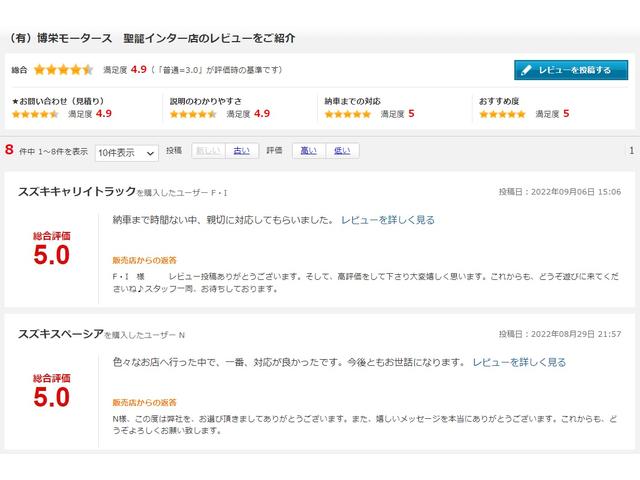Image resolution: width=640 pixels, height=480 pixels.
Task: Click the レビューを投稿する button
Action: (571, 70)
